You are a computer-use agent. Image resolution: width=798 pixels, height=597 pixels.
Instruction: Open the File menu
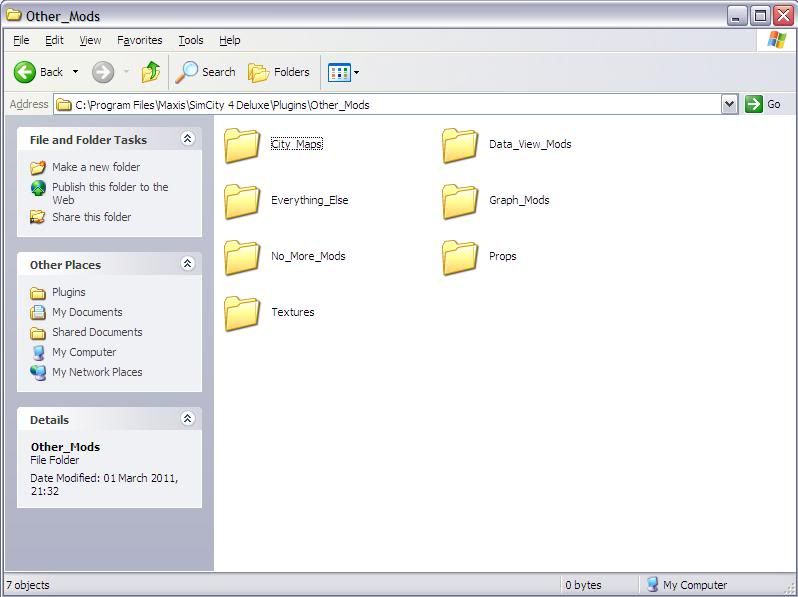click(x=21, y=40)
